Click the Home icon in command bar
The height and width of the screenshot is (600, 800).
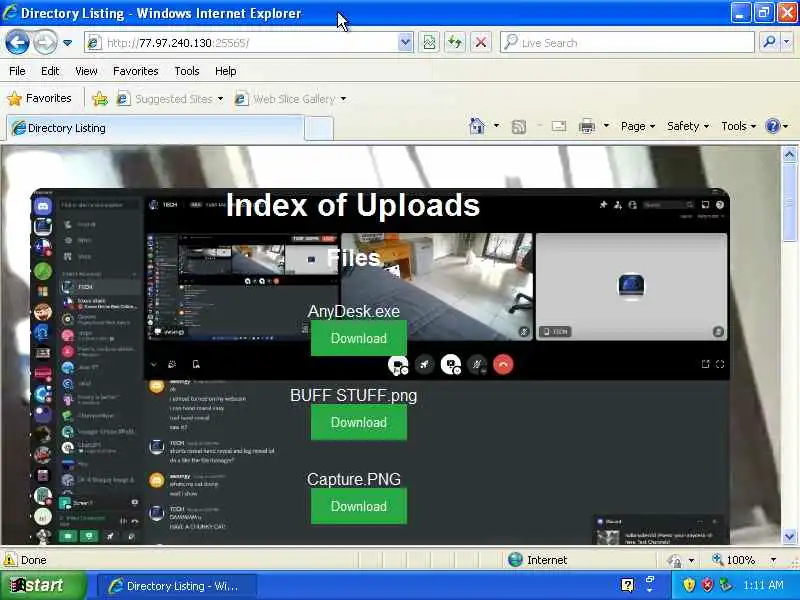477,126
